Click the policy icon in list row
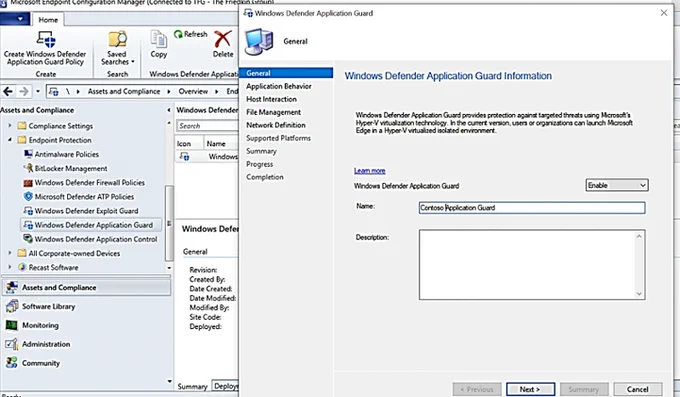This screenshot has height=397, width=680. click(x=185, y=156)
